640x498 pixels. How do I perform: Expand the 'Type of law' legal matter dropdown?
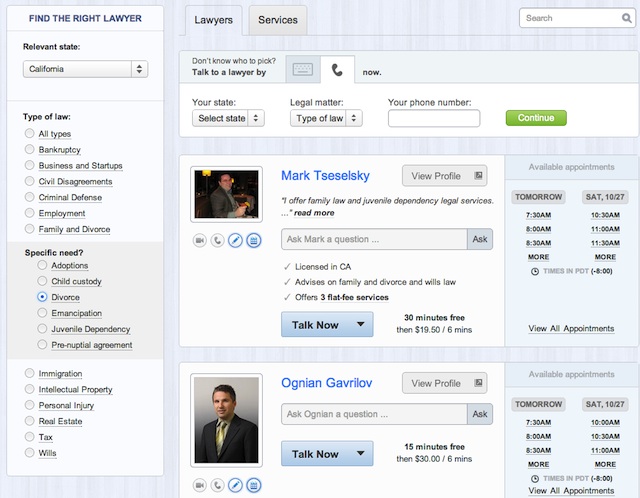coord(326,118)
